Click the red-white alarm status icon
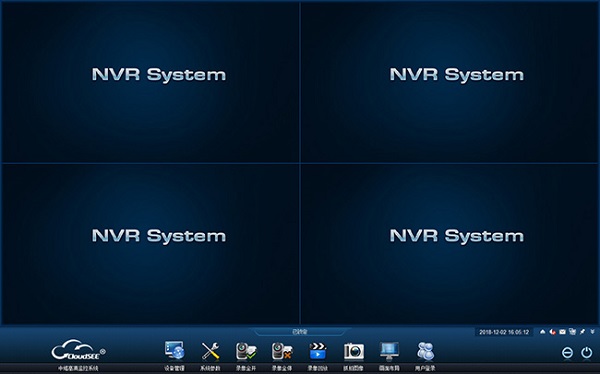 (552, 332)
